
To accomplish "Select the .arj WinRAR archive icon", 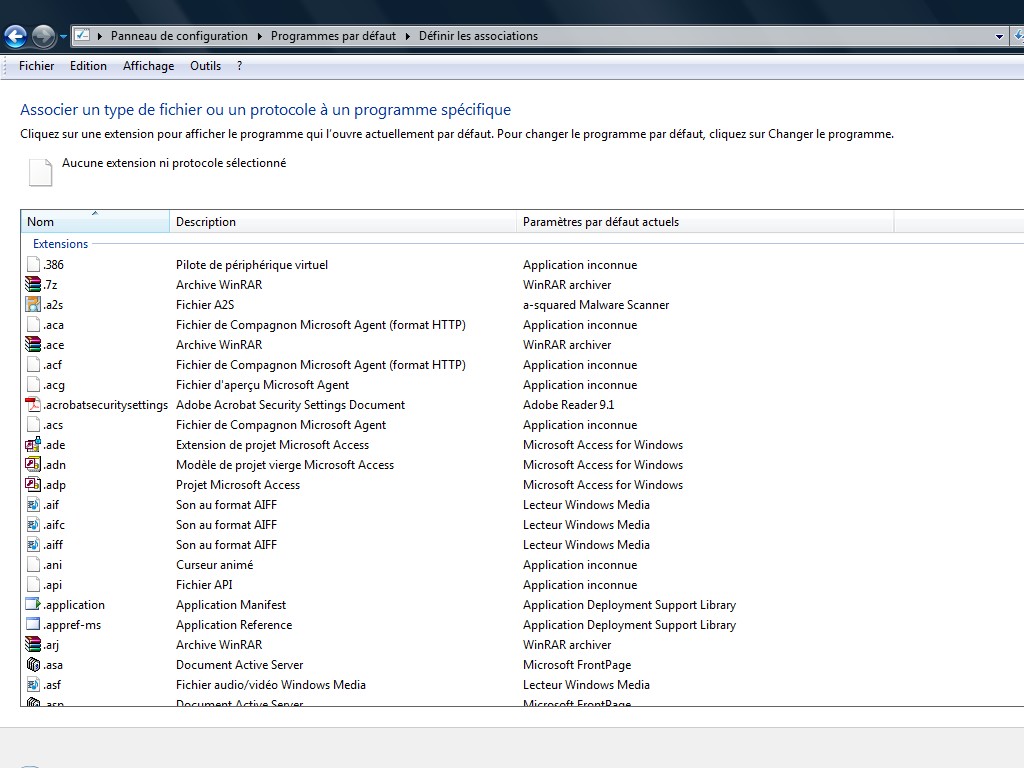I will pyautogui.click(x=33, y=645).
